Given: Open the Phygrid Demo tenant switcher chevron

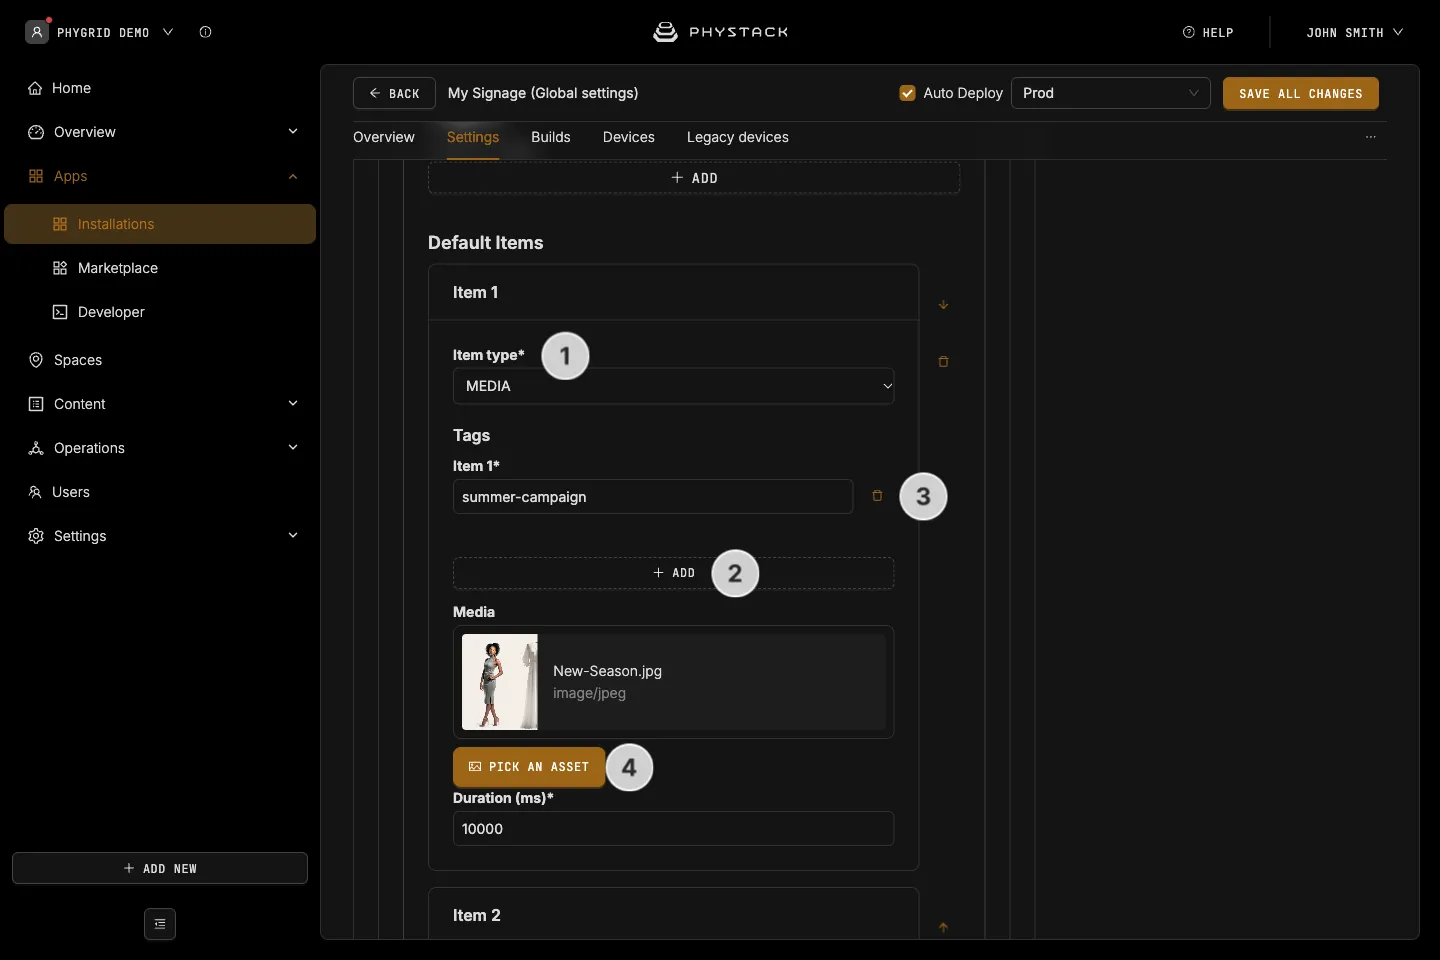Looking at the screenshot, I should (x=168, y=32).
